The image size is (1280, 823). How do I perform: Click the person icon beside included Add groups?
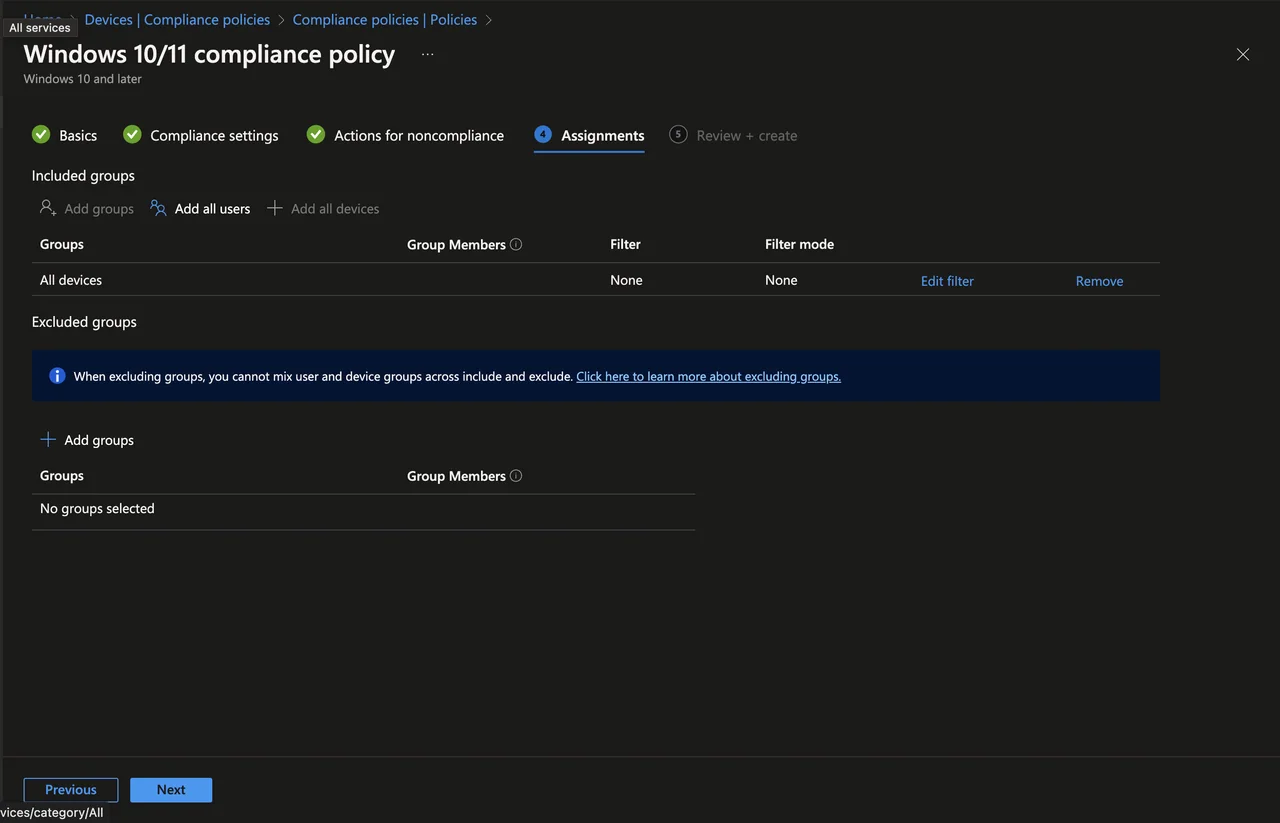(48, 208)
